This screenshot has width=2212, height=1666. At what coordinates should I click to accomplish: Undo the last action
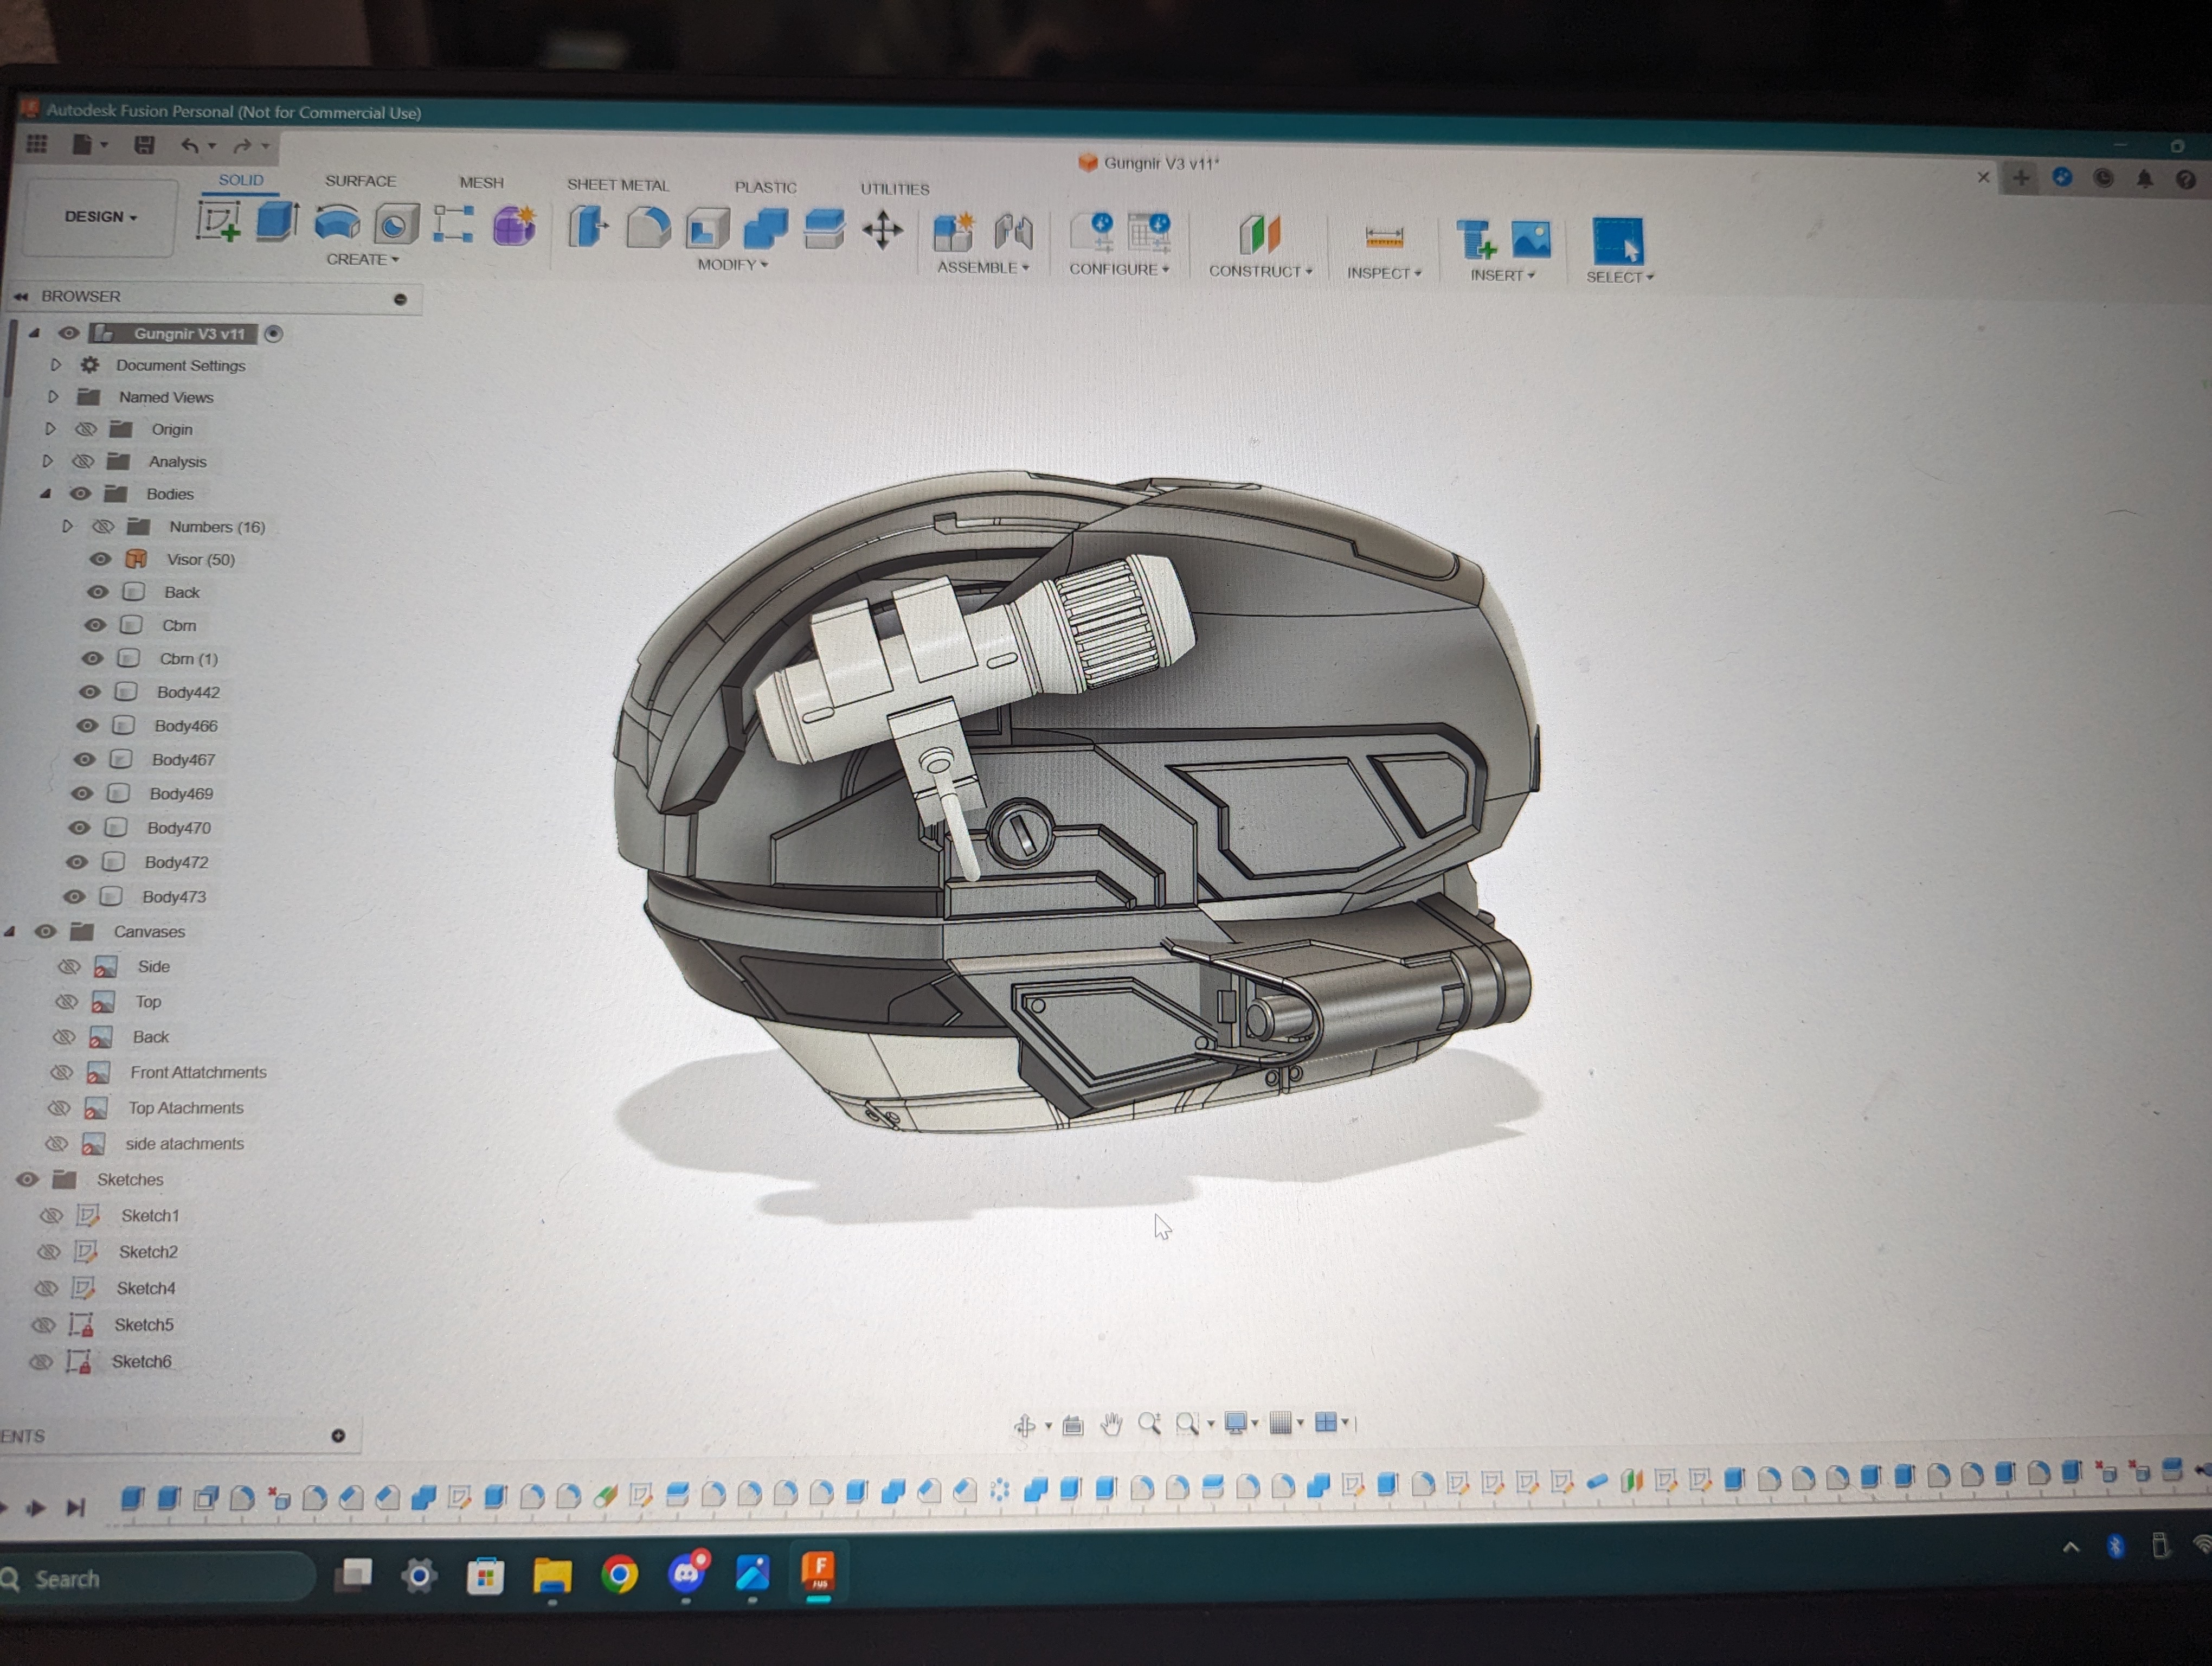point(190,146)
